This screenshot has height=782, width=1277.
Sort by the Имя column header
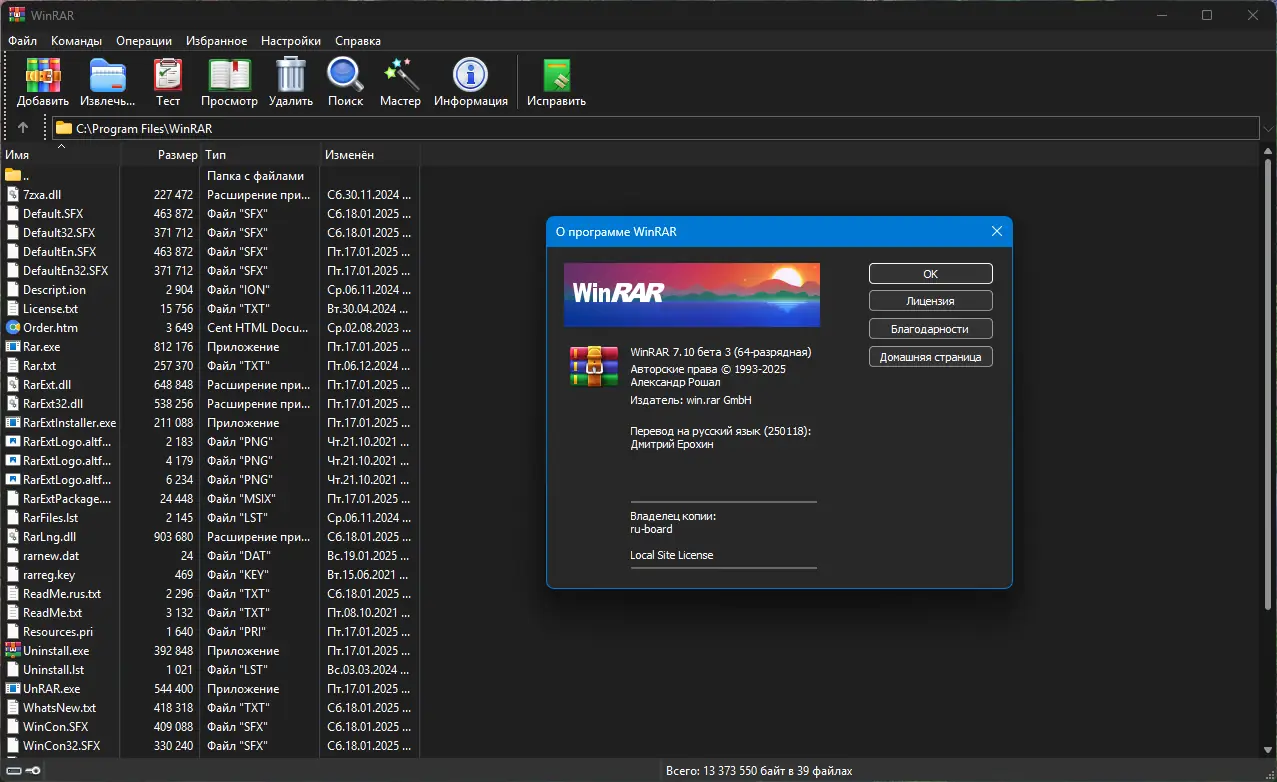click(60, 155)
